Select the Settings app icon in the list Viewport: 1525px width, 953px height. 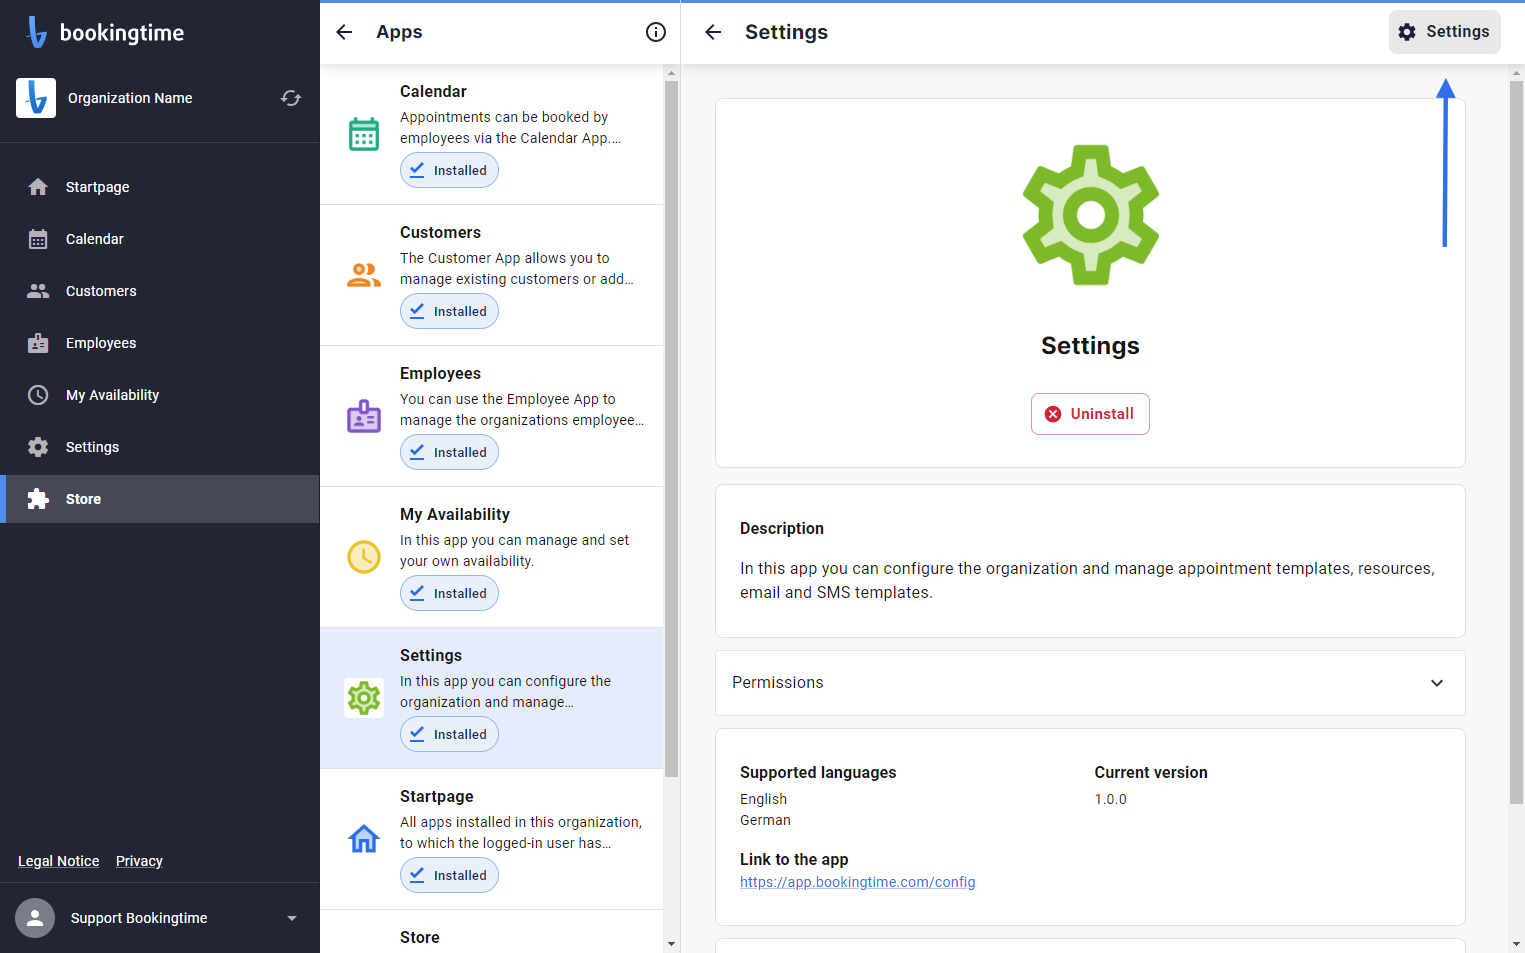364,698
